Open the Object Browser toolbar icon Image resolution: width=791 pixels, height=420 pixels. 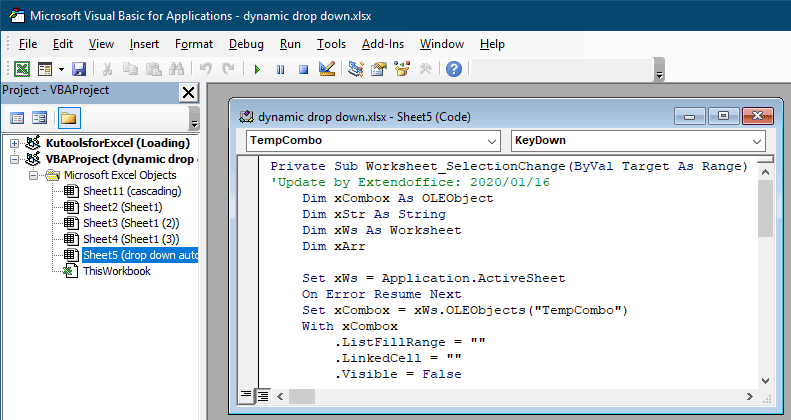(402, 69)
